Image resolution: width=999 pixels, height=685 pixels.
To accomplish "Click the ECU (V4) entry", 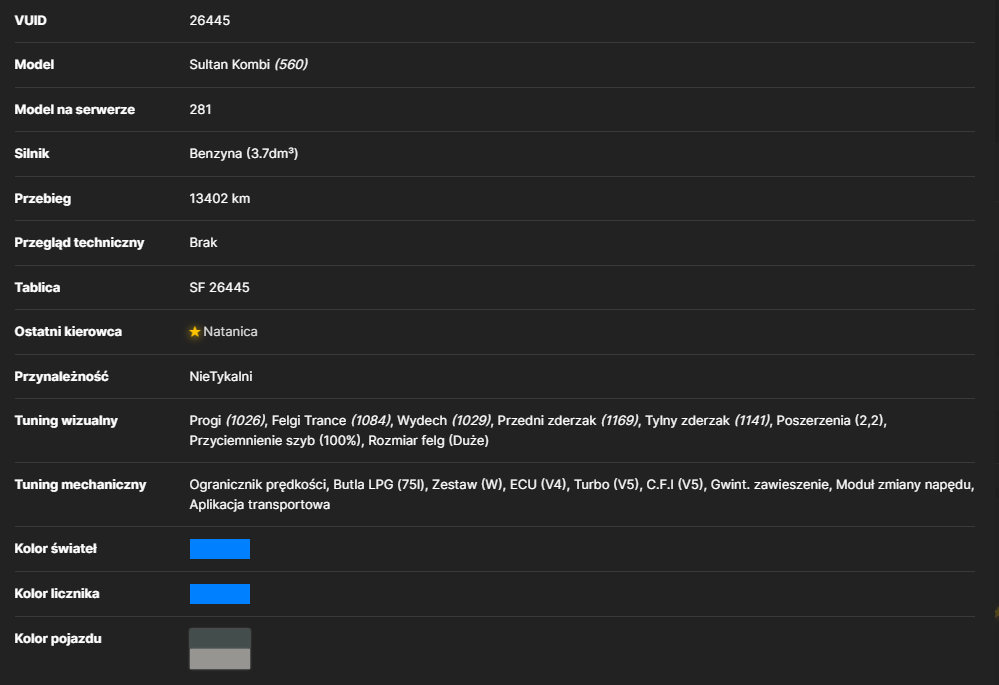I will click(538, 485).
